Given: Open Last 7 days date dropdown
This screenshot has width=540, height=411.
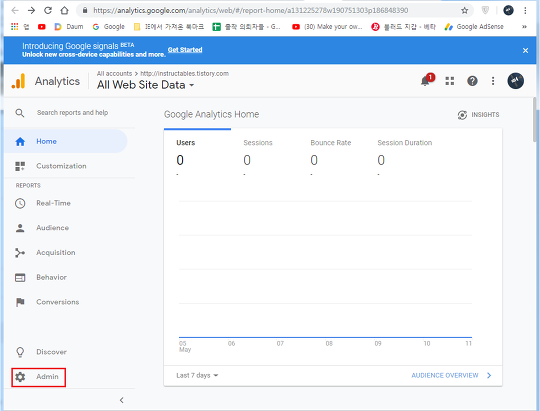Looking at the screenshot, I should coord(197,375).
